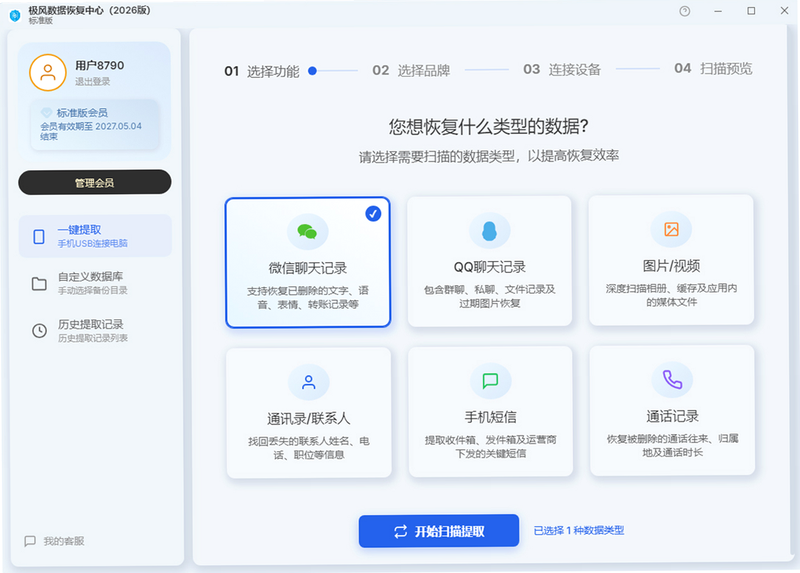The image size is (800, 573).
Task: Click the QQ penguin icon
Action: tap(489, 231)
